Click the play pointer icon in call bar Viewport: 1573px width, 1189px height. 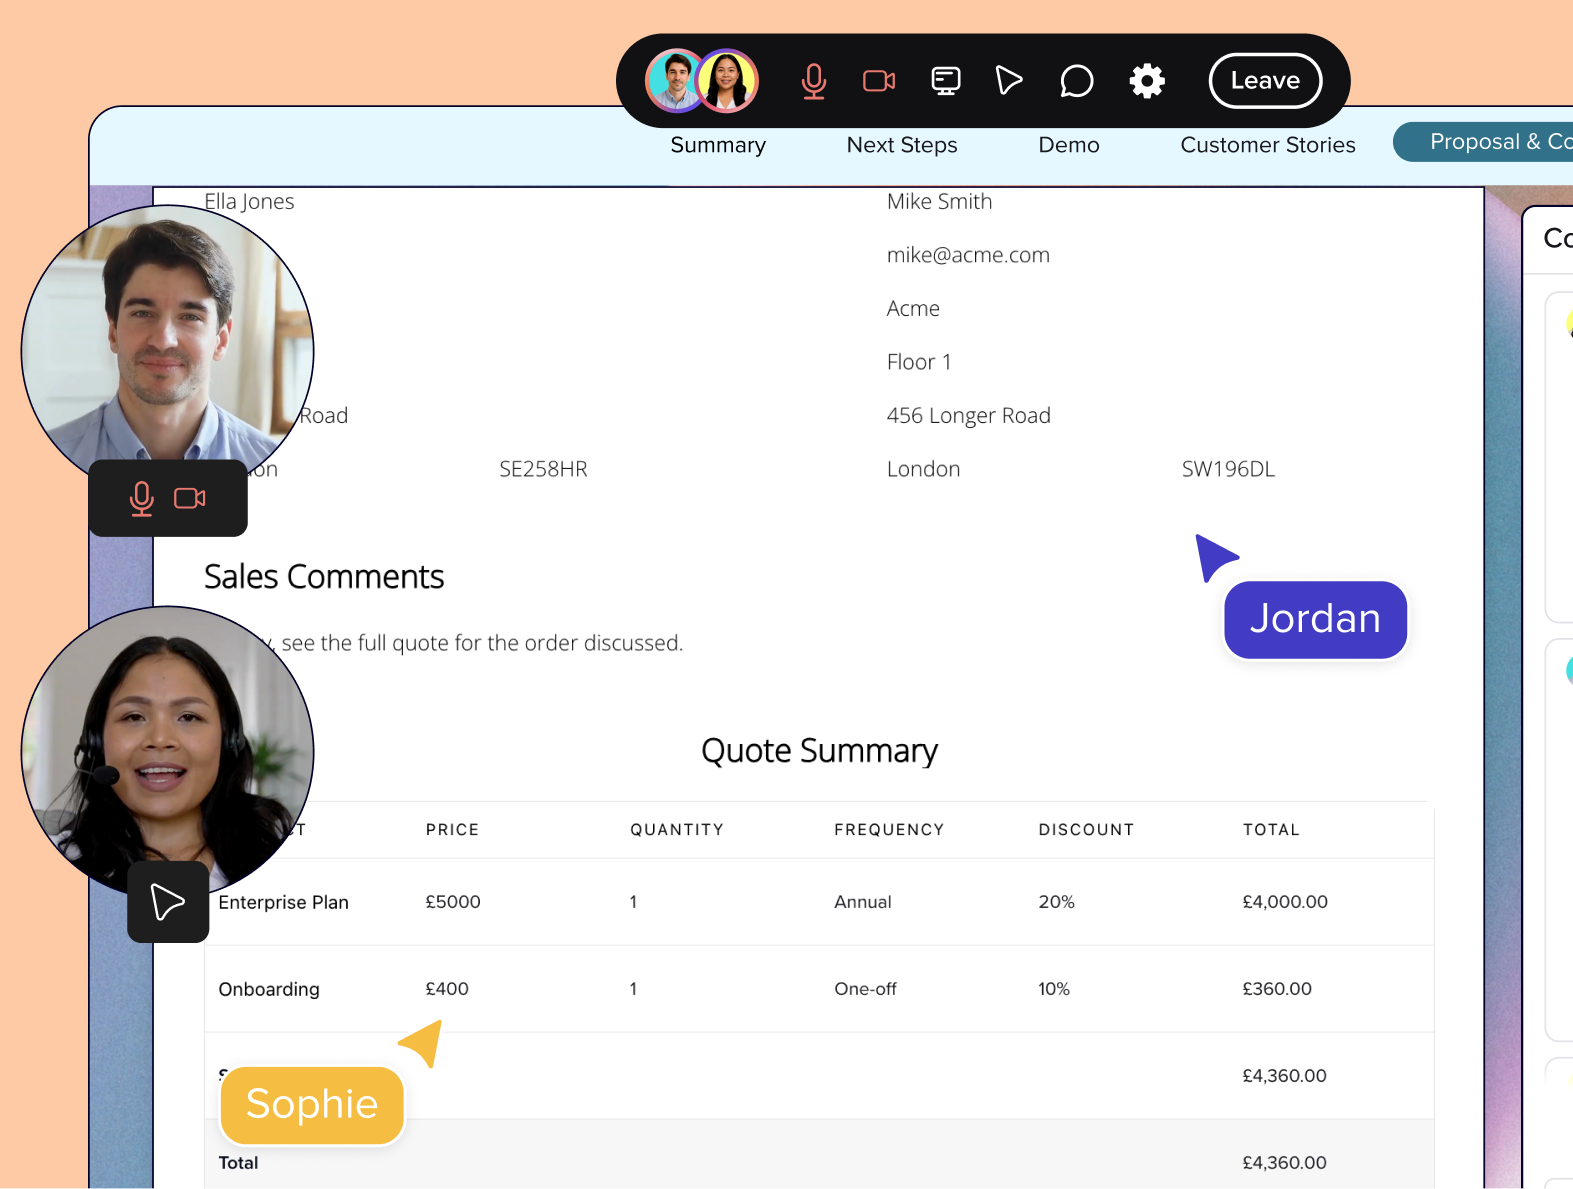(1009, 80)
